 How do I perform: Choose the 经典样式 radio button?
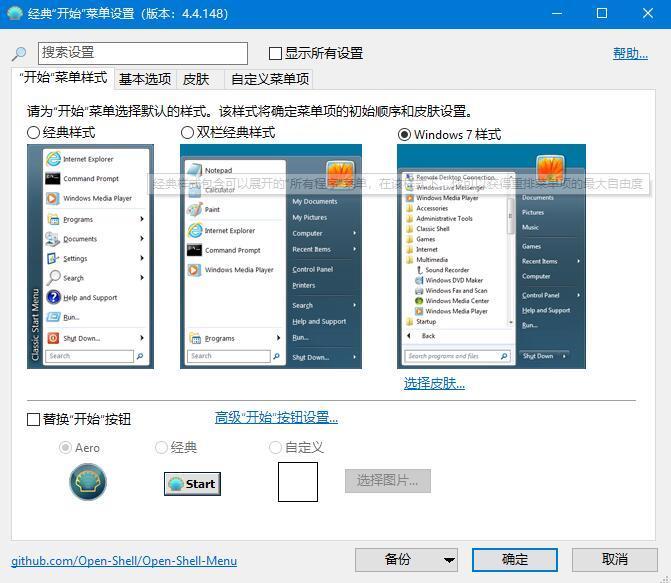click(34, 133)
